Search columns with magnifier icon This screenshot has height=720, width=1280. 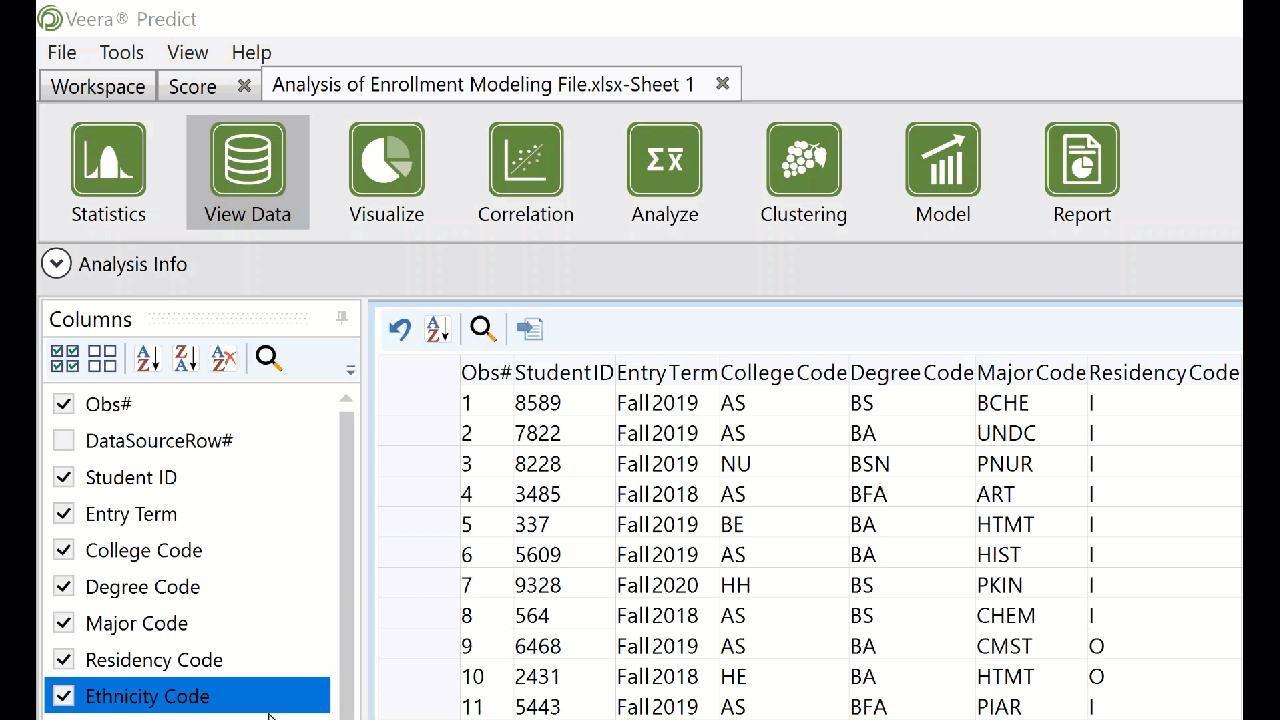(x=268, y=358)
